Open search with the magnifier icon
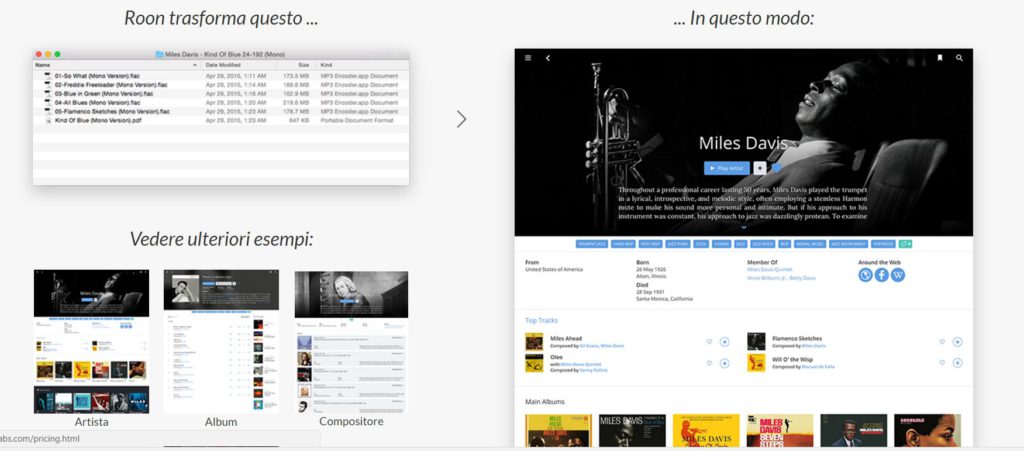 tap(959, 58)
